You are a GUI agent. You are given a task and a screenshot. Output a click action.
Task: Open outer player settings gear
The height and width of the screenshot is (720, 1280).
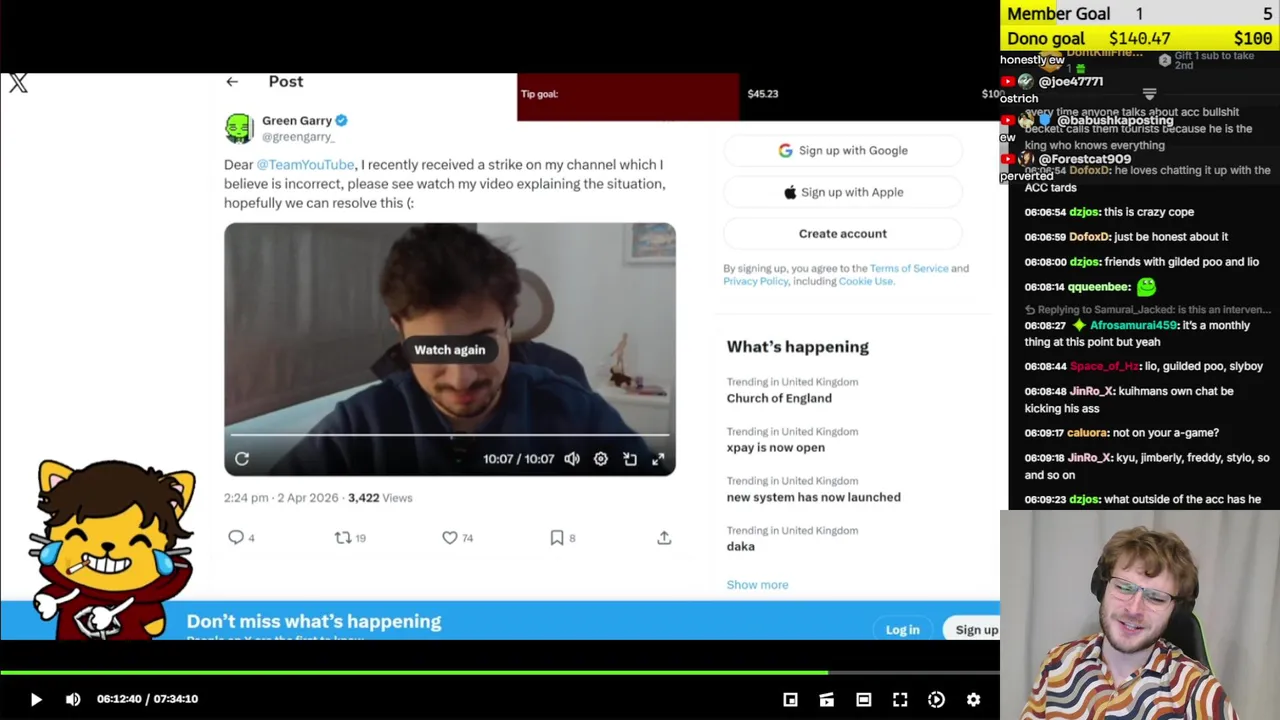[973, 700]
